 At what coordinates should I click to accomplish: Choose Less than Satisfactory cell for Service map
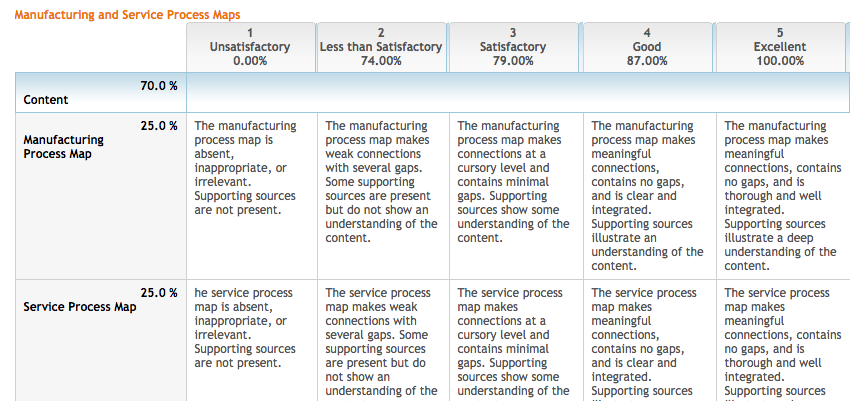click(383, 340)
